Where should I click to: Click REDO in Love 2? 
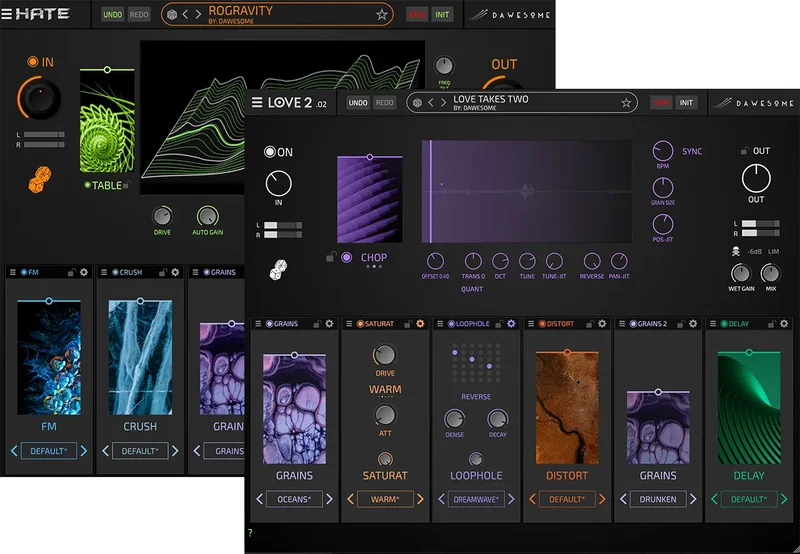(384, 103)
